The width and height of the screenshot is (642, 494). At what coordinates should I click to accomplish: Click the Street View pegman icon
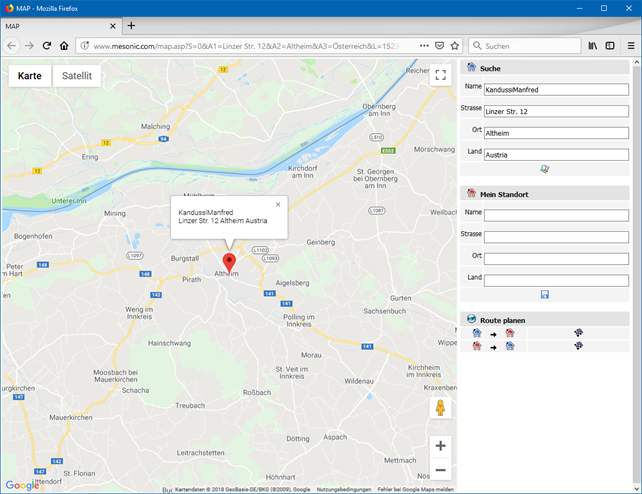click(x=440, y=408)
